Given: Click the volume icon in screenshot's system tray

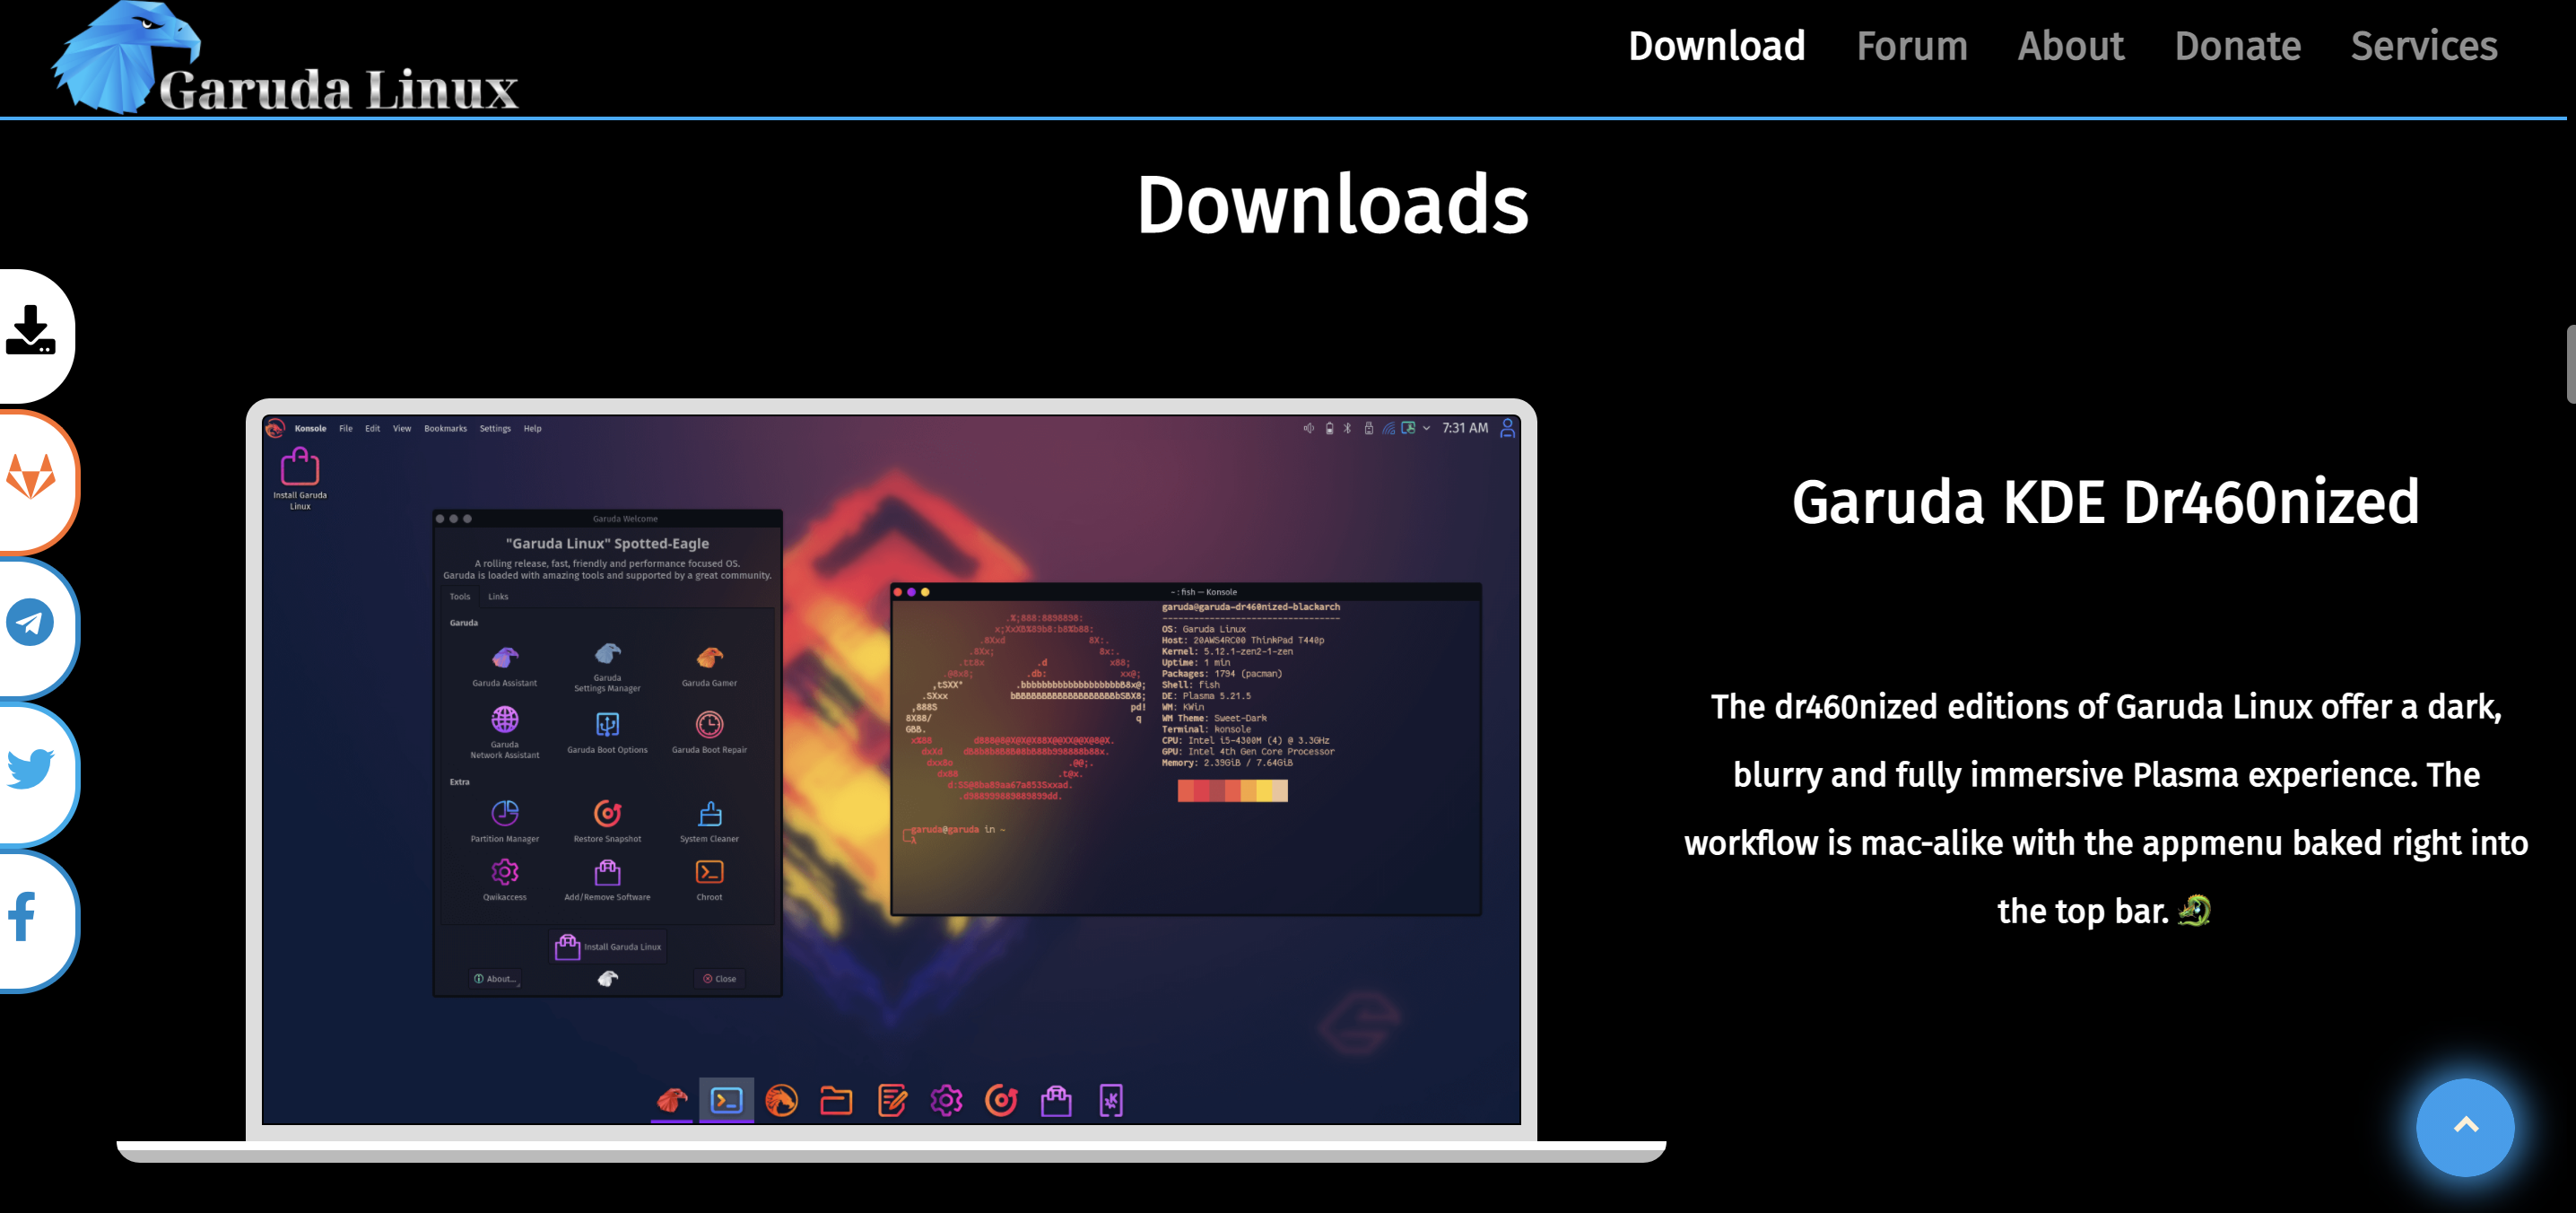Looking at the screenshot, I should click(1308, 428).
